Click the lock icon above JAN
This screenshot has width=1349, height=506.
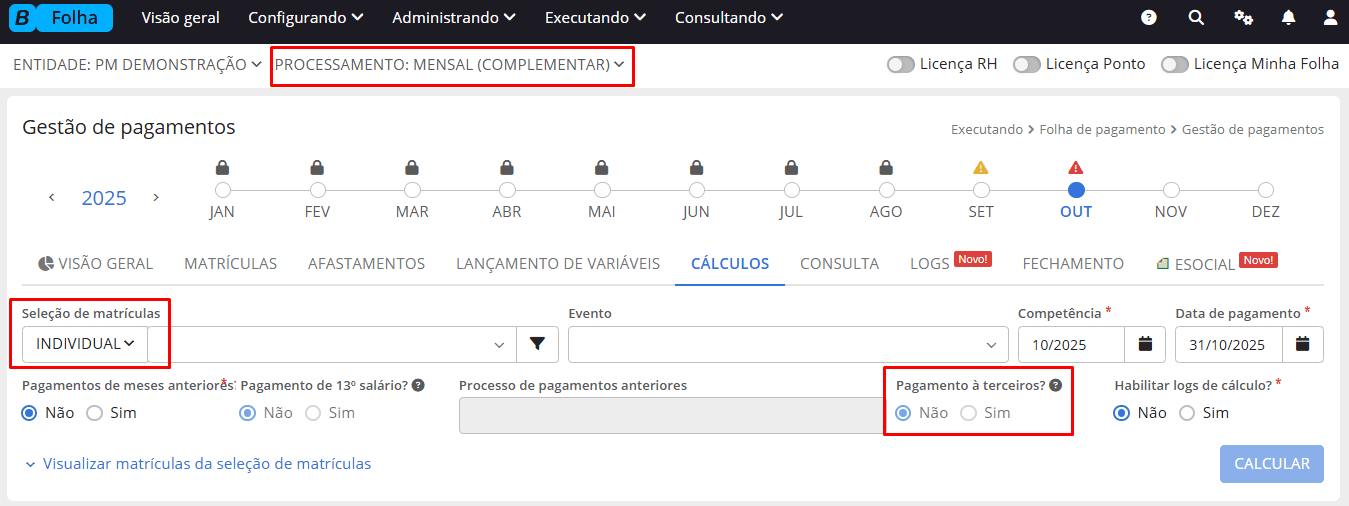pyautogui.click(x=222, y=167)
